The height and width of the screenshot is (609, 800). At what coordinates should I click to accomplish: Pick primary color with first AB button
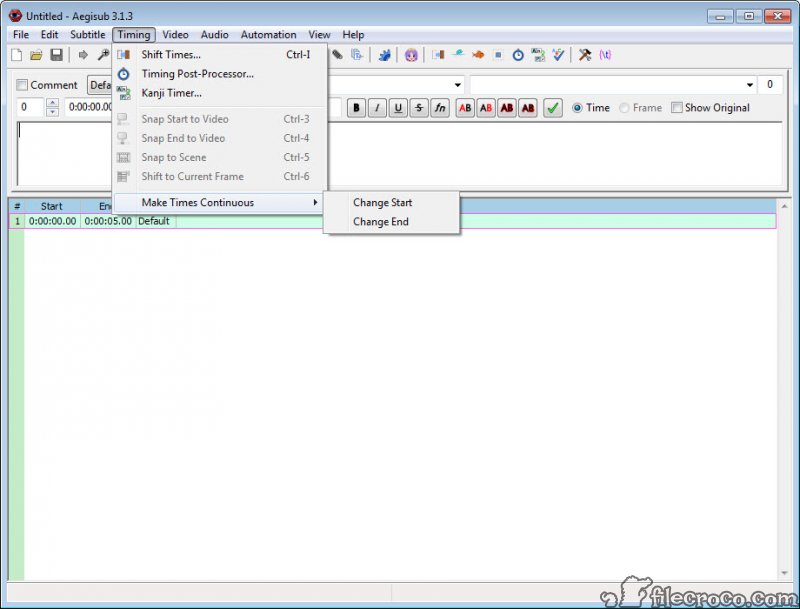465,108
